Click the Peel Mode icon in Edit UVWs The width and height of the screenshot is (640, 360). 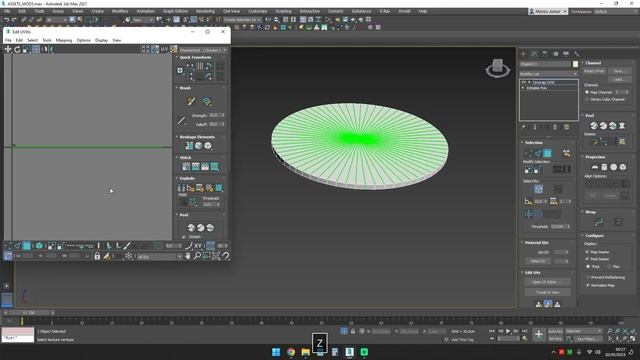[x=200, y=228]
